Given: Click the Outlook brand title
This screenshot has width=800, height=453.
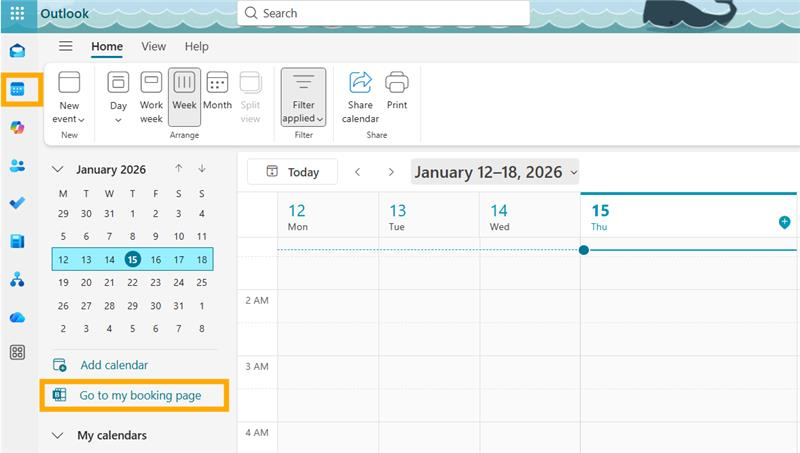Looking at the screenshot, I should (64, 14).
